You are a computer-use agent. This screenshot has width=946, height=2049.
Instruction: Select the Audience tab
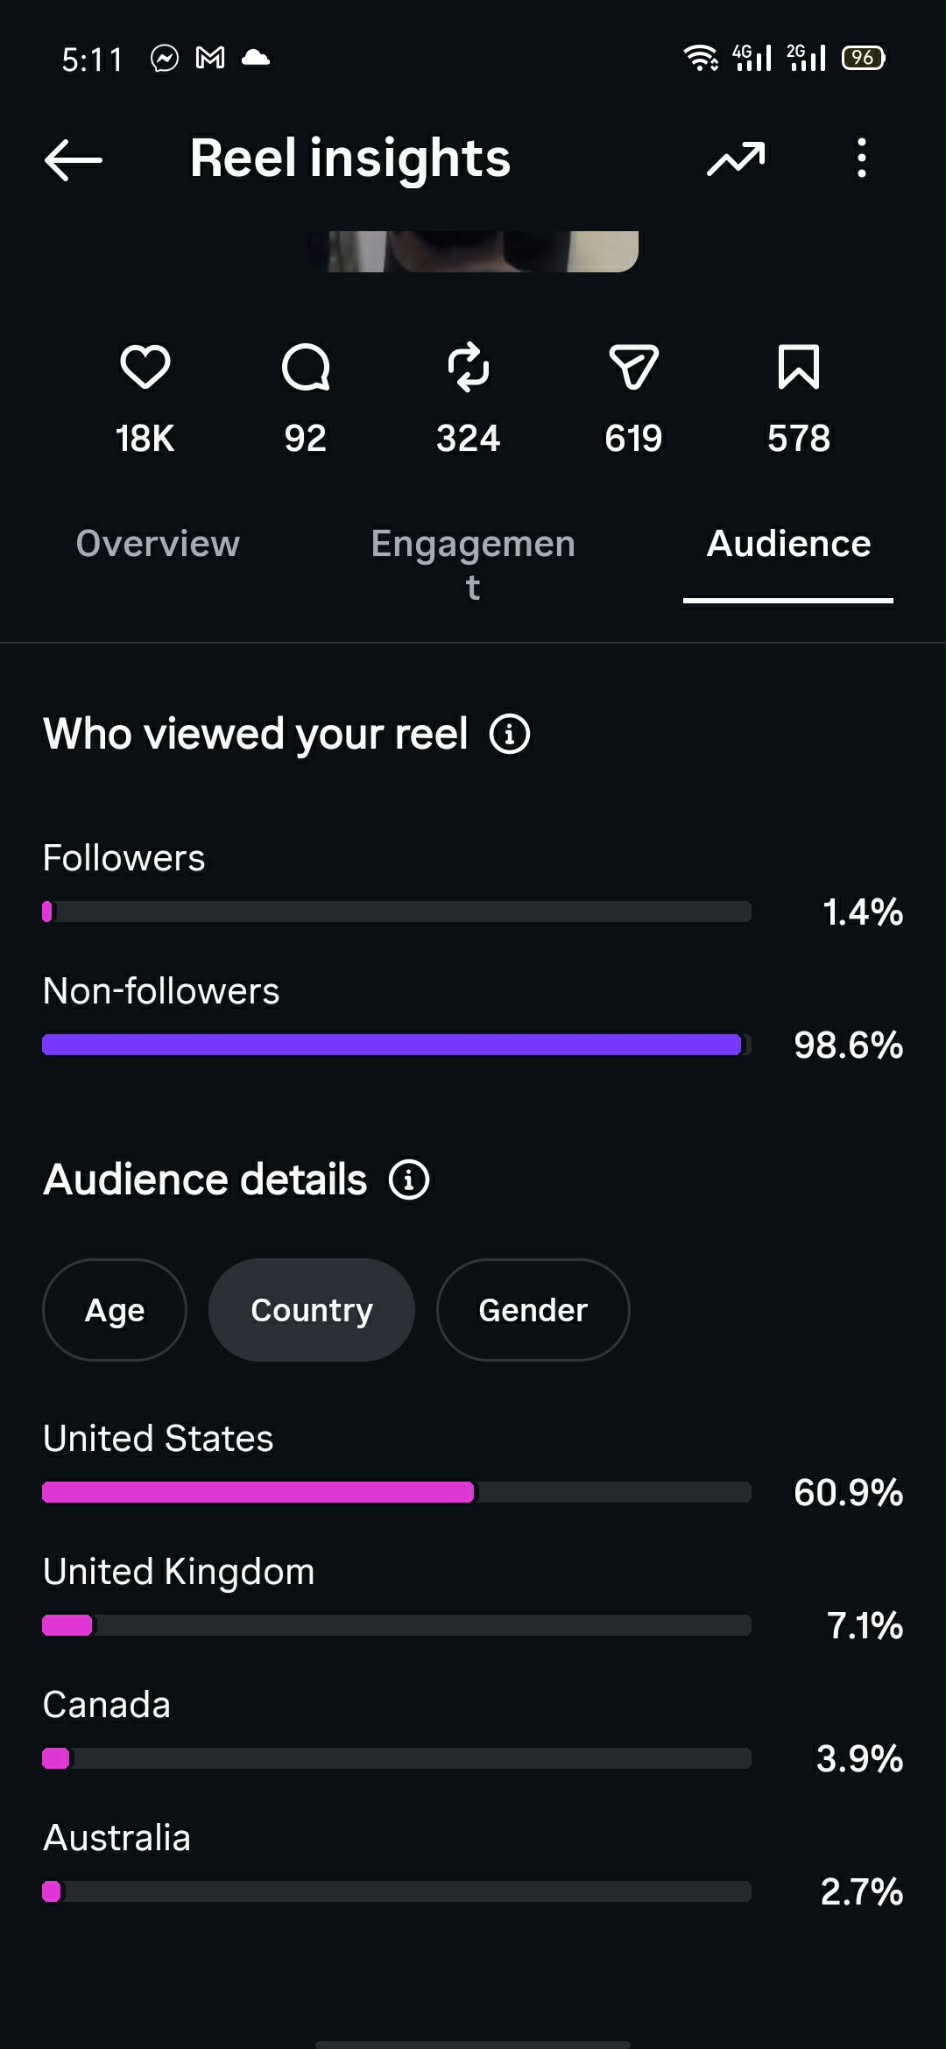tap(788, 544)
